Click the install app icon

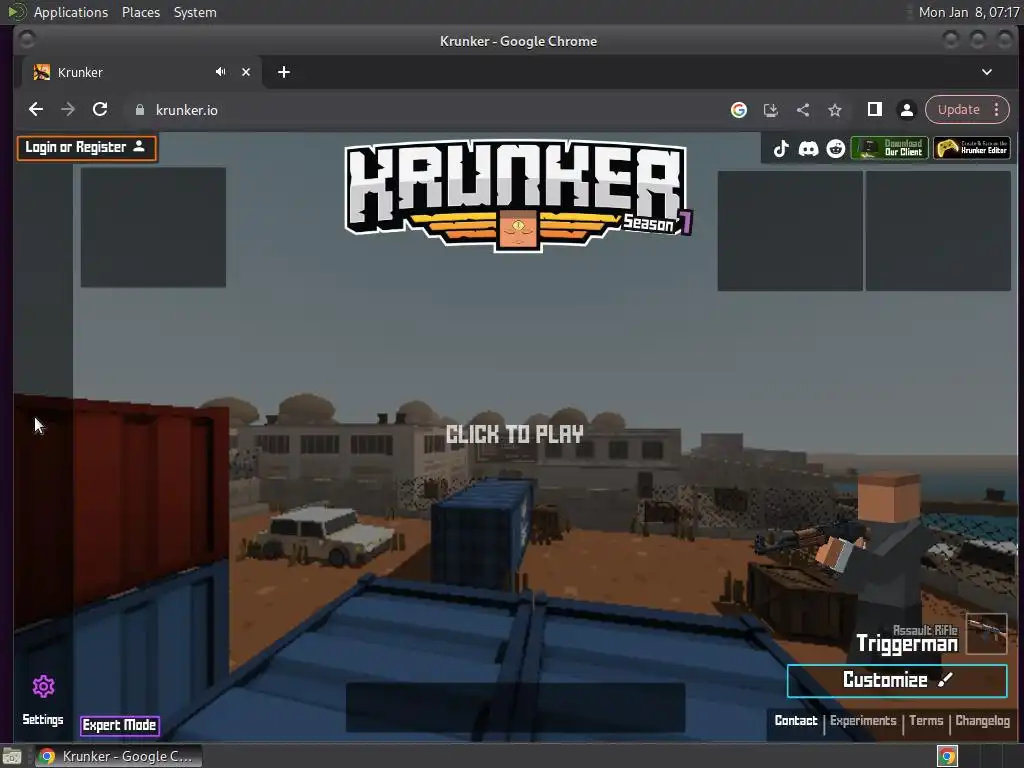[x=771, y=110]
